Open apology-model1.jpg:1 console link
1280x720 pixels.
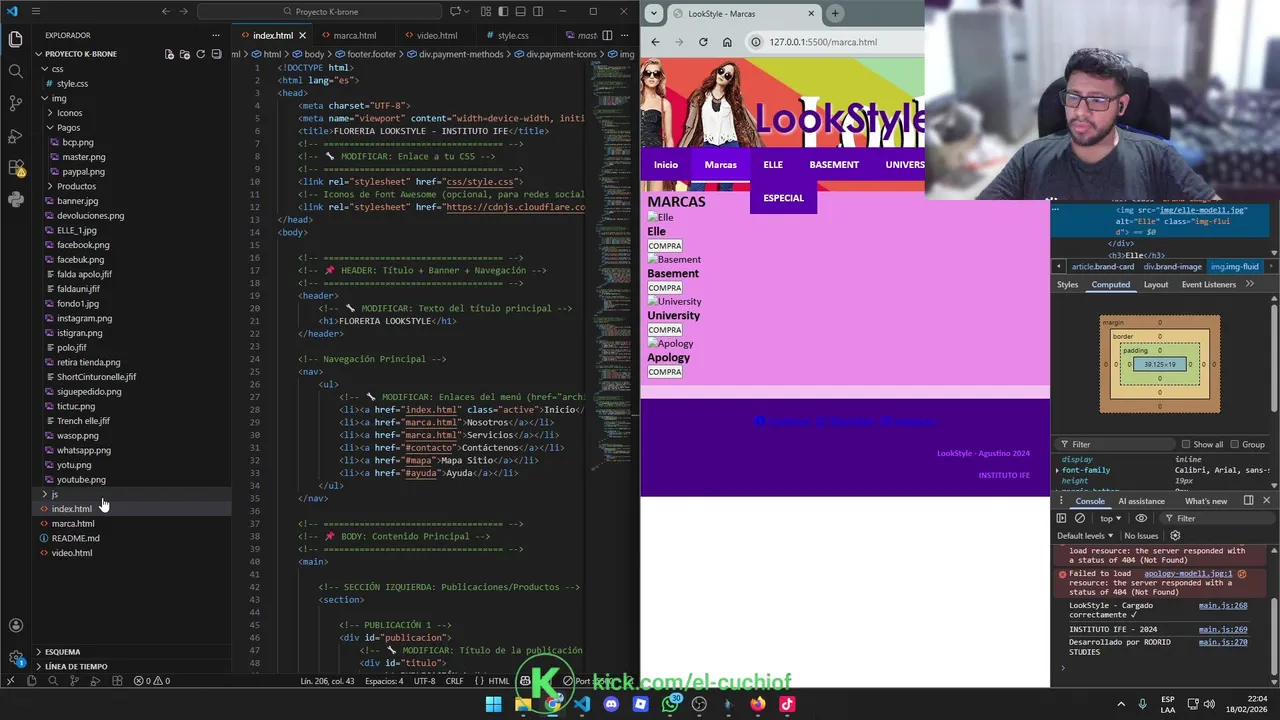pyautogui.click(x=1189, y=574)
